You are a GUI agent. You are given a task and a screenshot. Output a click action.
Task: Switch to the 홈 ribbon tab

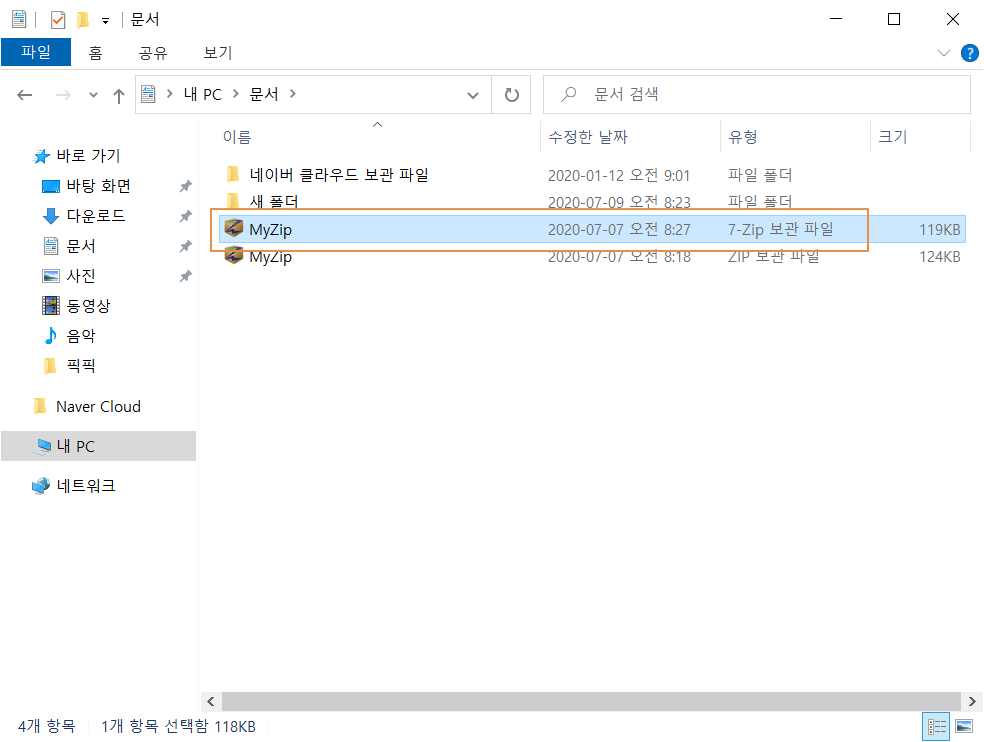[95, 53]
